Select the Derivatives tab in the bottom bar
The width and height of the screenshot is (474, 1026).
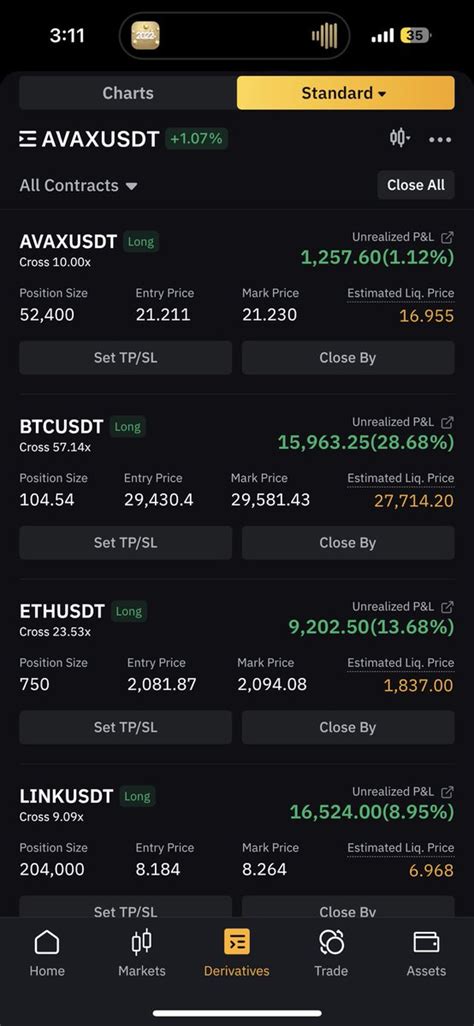pyautogui.click(x=236, y=953)
